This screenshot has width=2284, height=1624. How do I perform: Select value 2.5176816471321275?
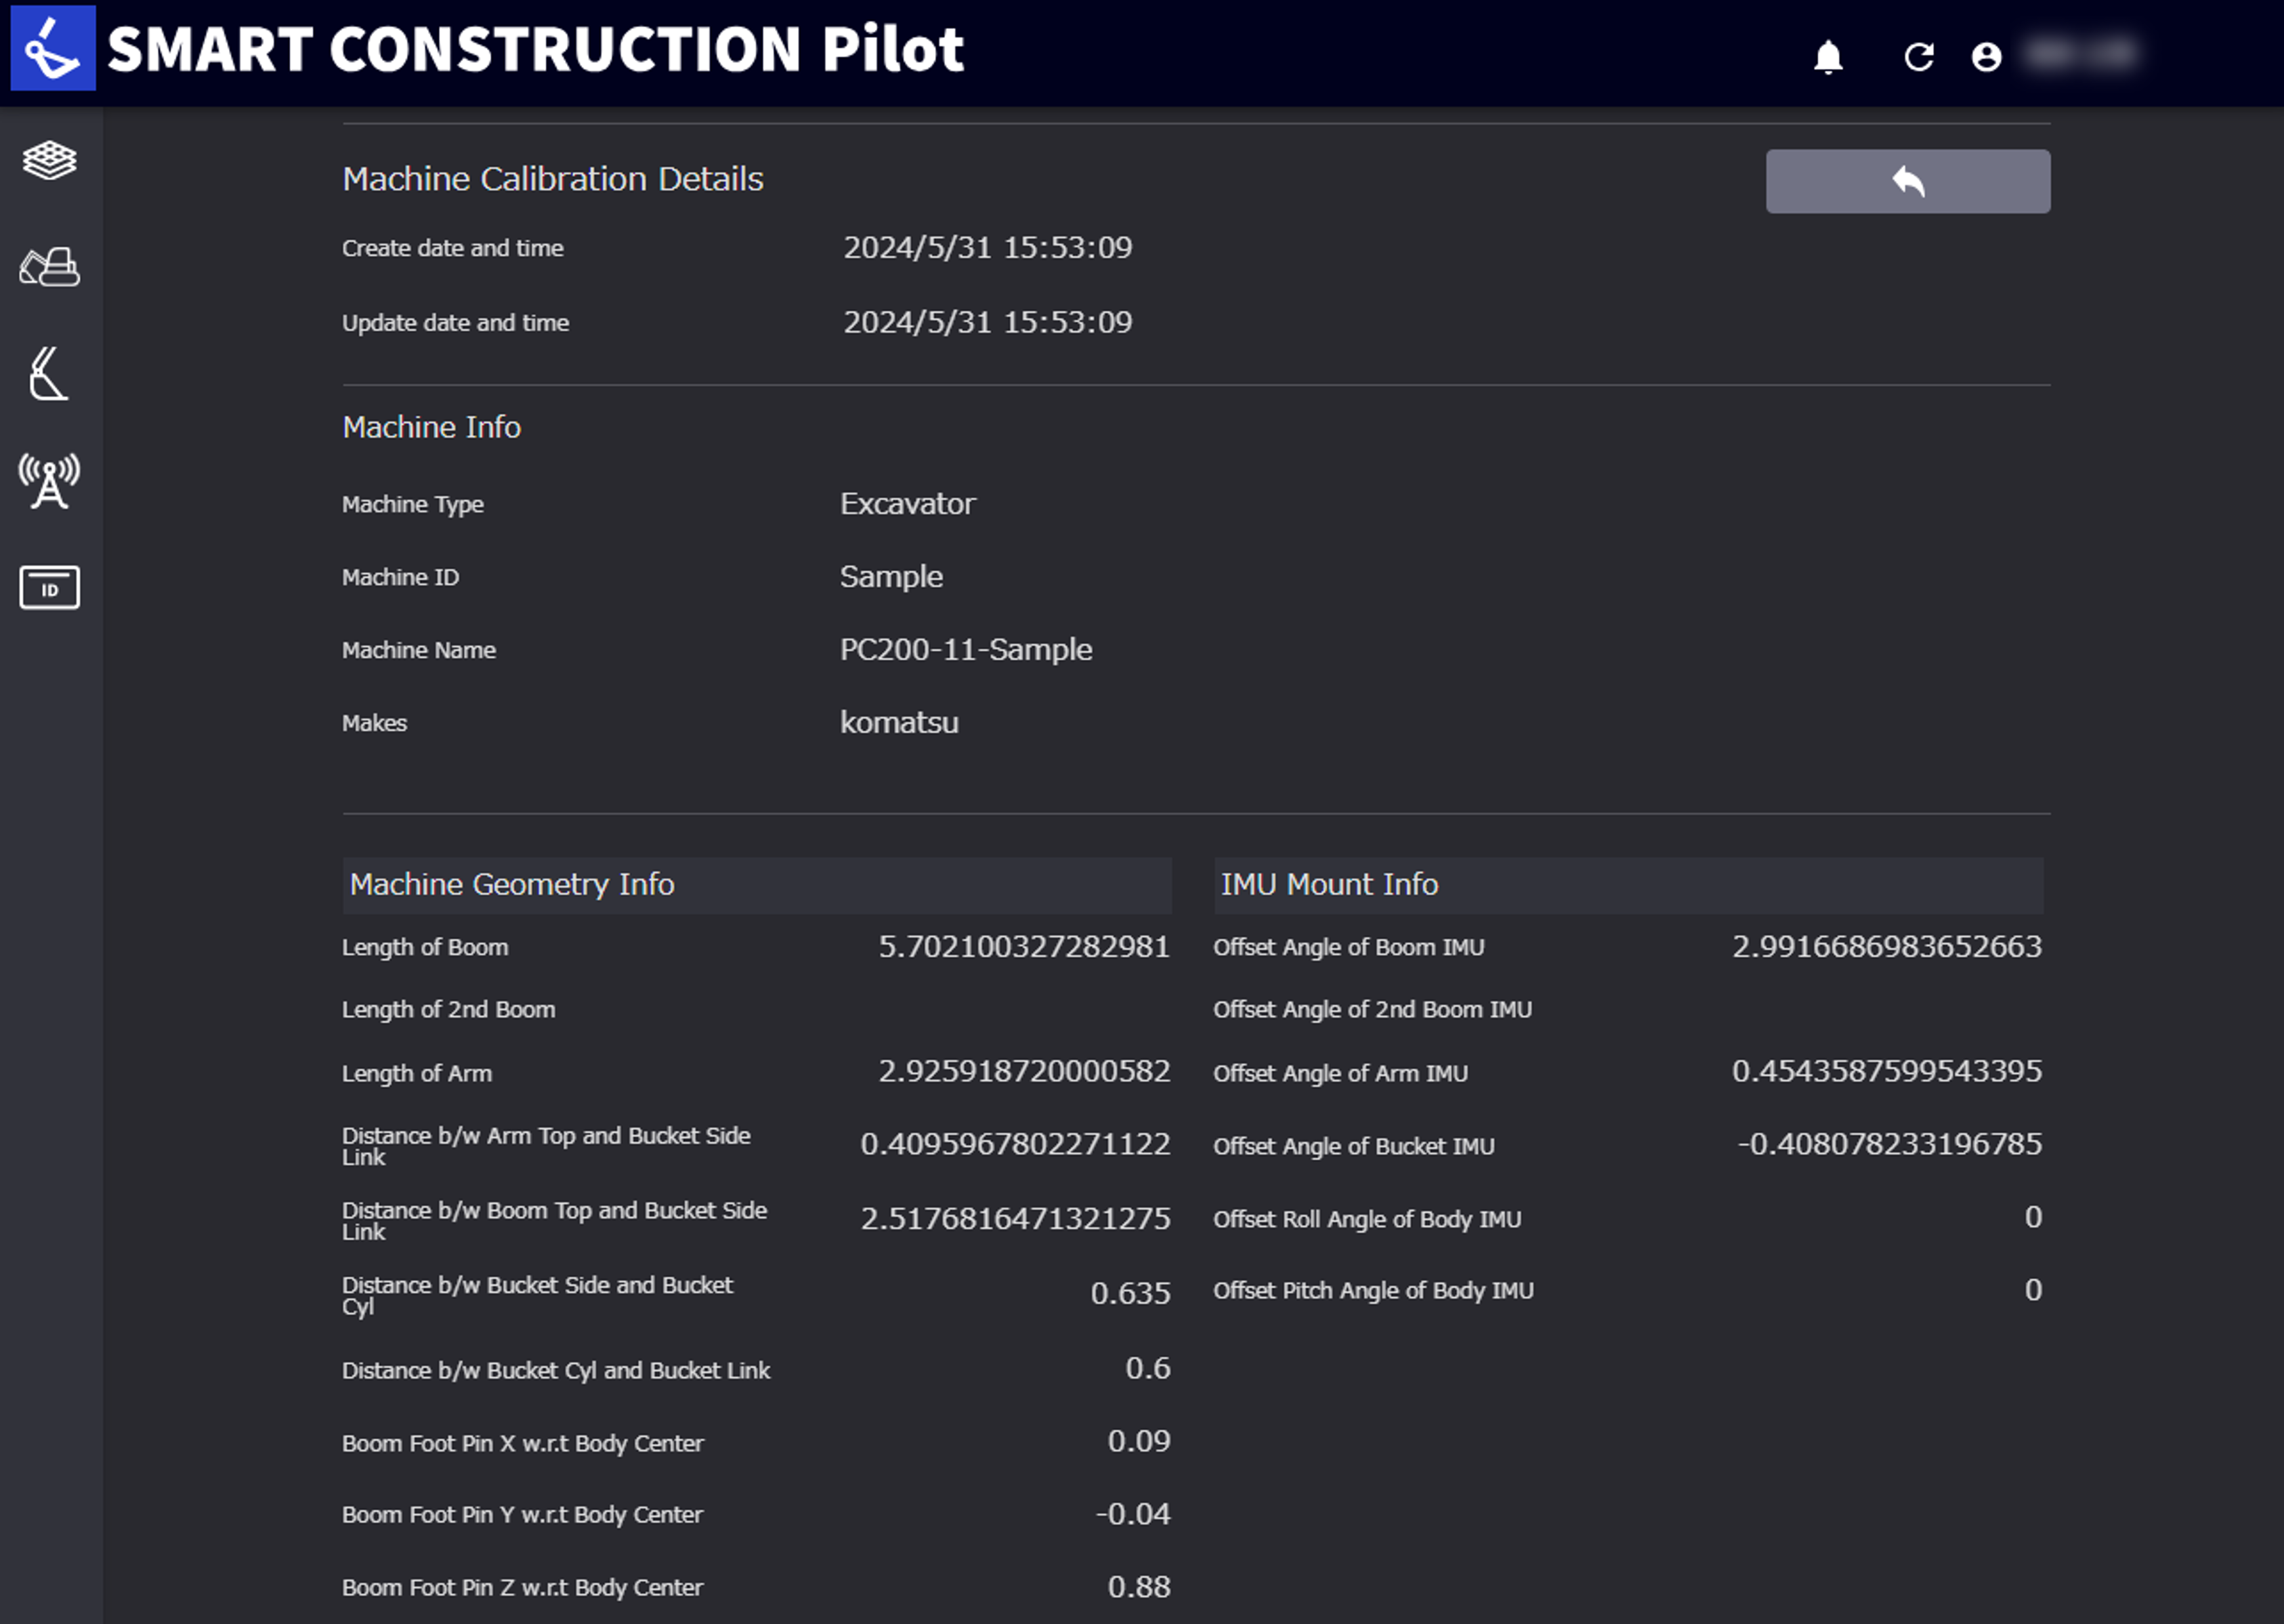(1015, 1219)
